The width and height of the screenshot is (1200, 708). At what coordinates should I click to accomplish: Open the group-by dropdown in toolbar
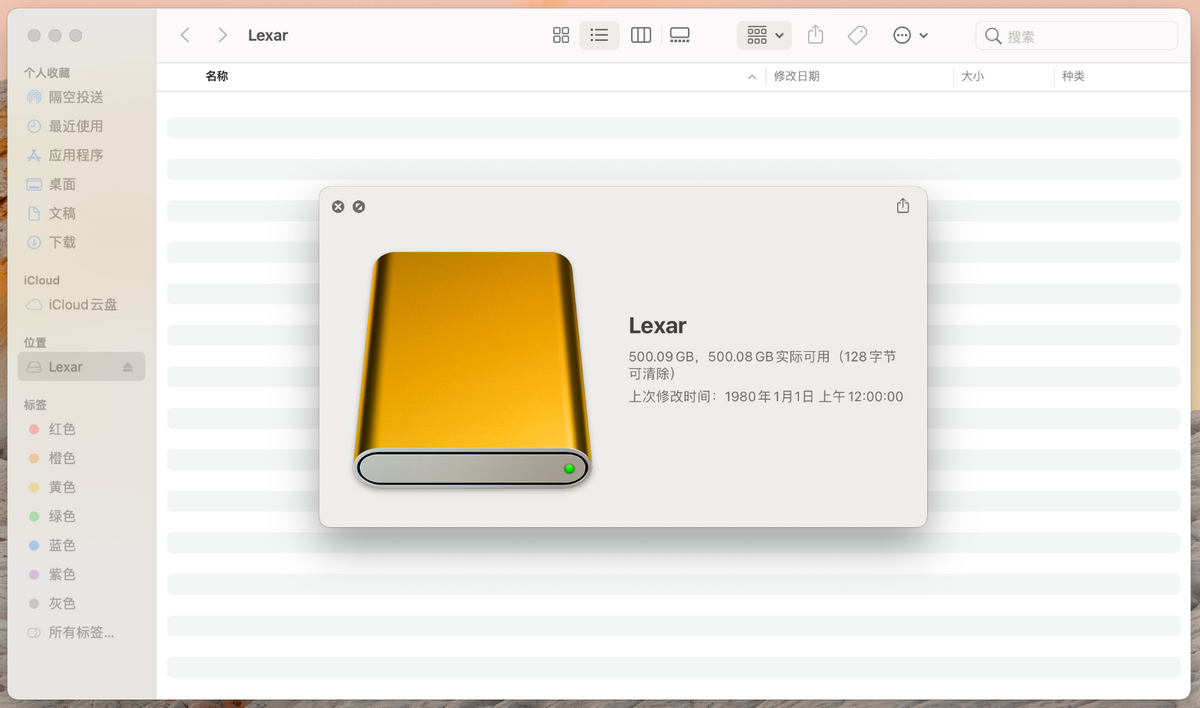coord(765,35)
